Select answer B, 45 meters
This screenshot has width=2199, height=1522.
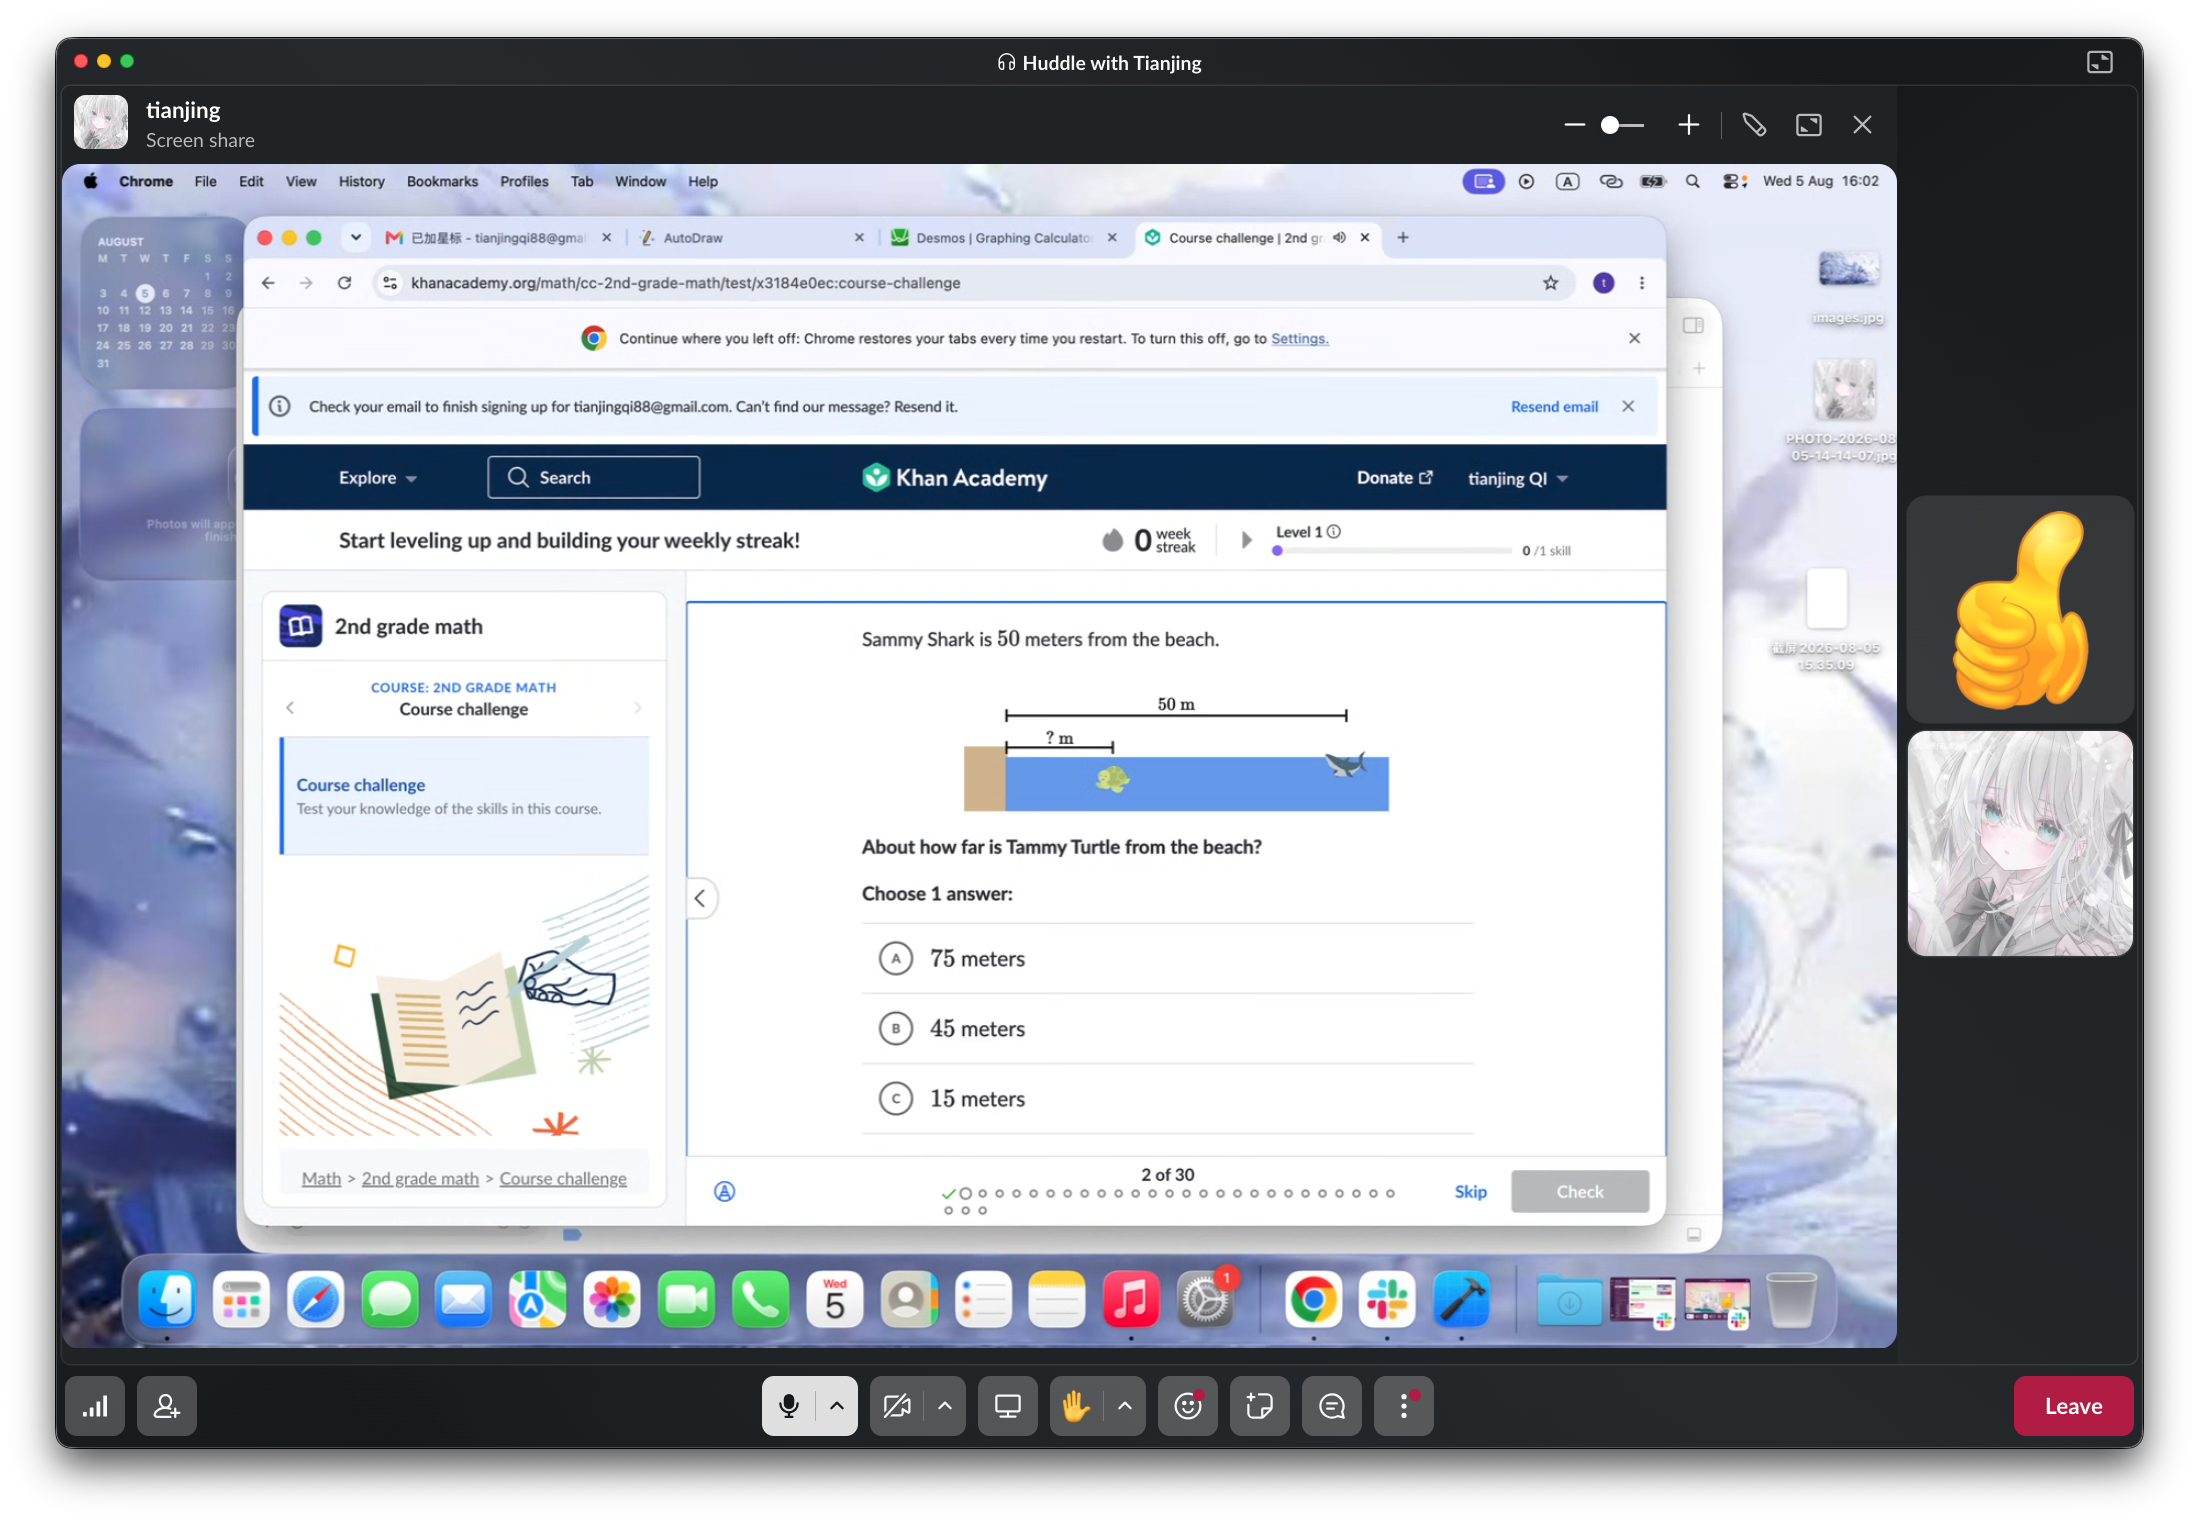1167,1029
